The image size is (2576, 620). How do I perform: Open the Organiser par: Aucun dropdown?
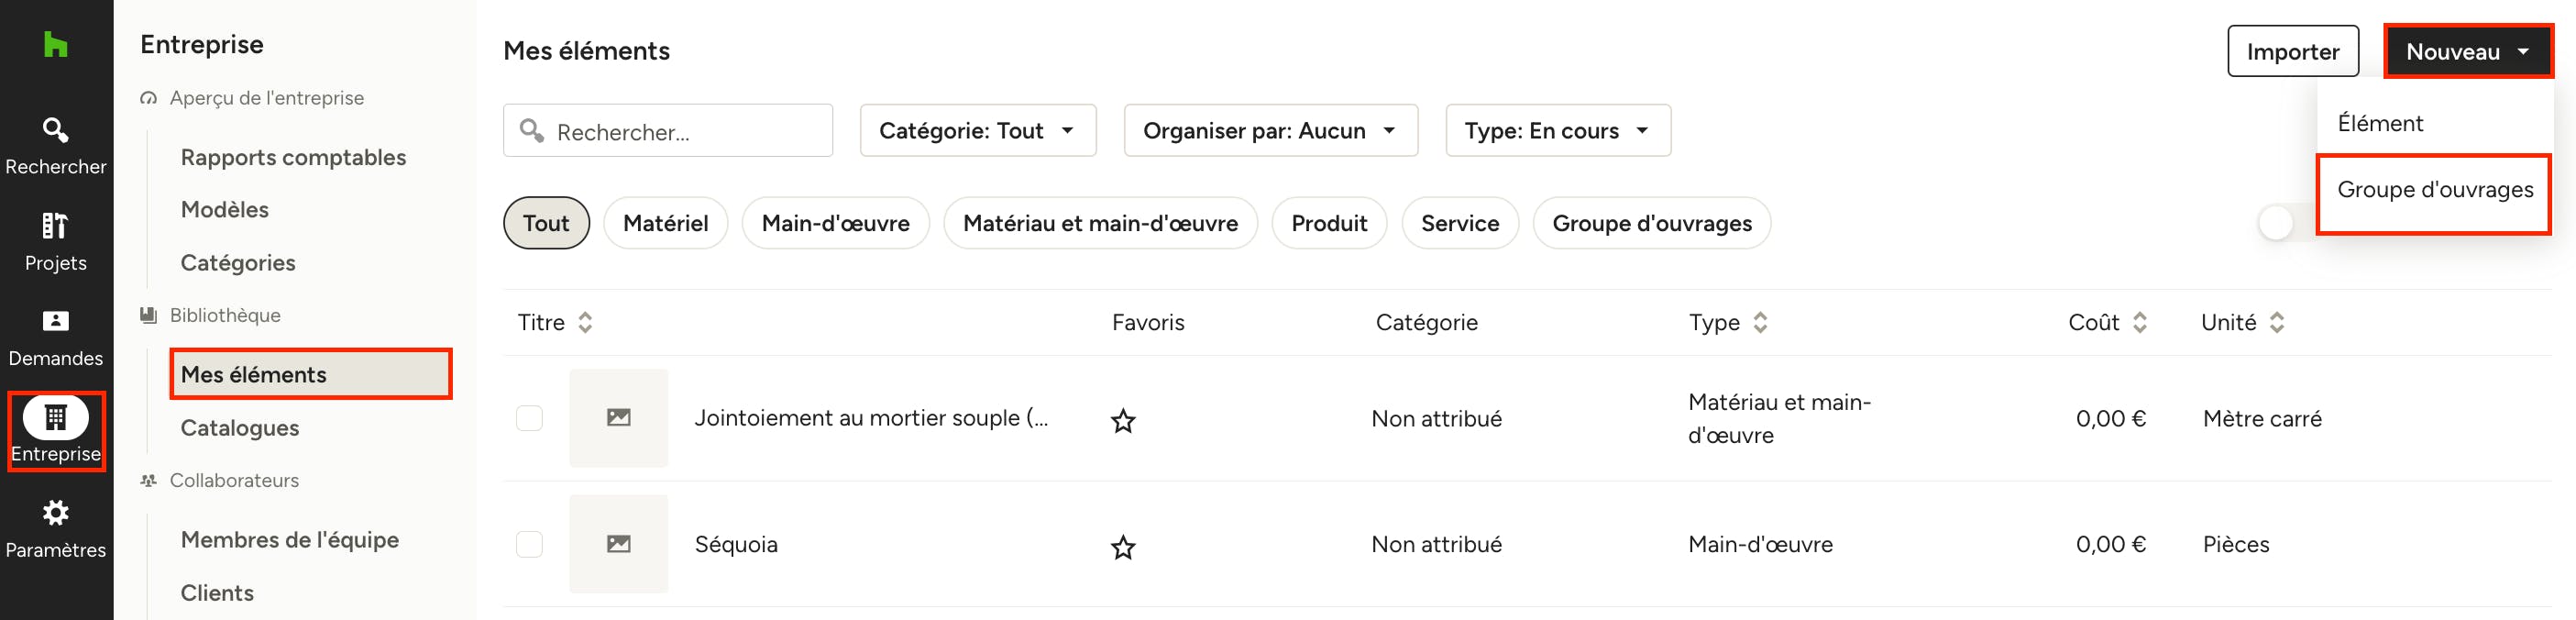[x=1270, y=130]
